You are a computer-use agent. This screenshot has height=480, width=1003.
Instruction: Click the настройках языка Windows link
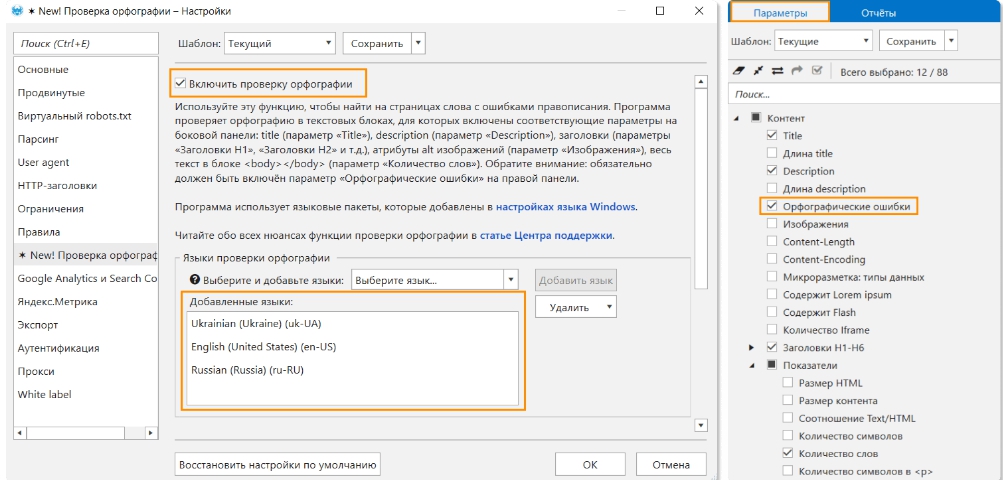coord(565,207)
